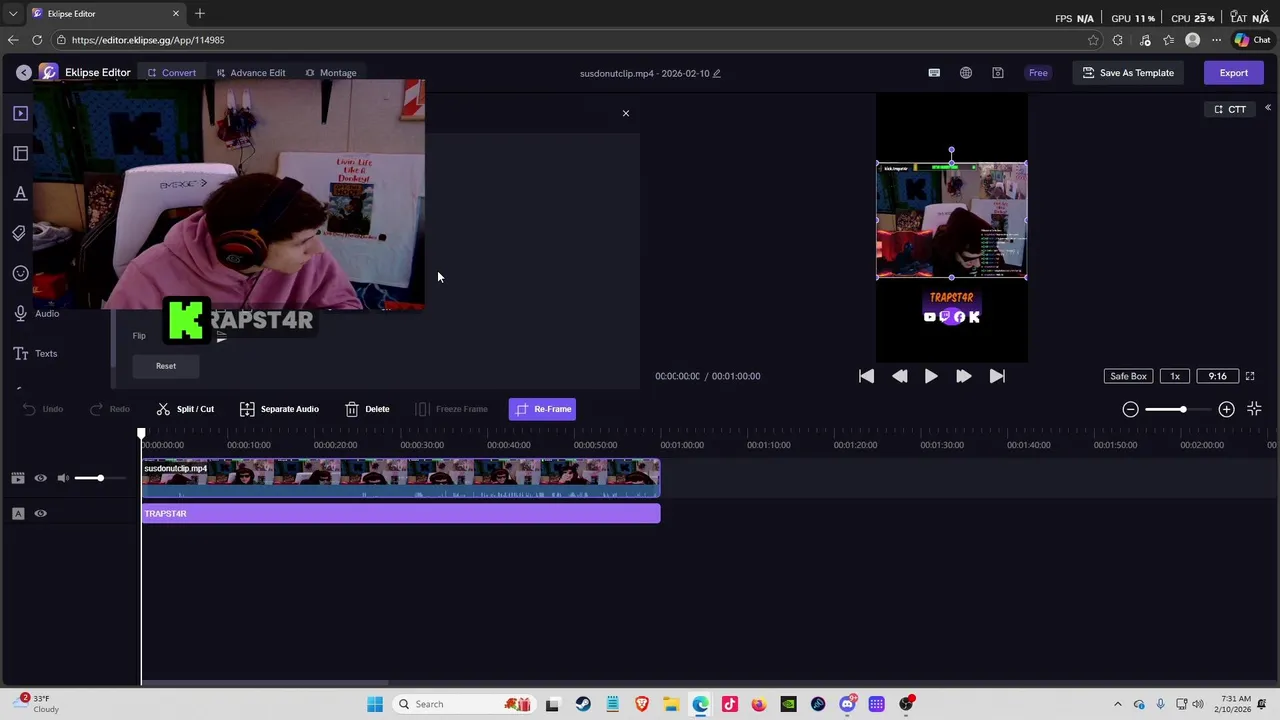Image resolution: width=1280 pixels, height=720 pixels.
Task: Enter fullscreen preview mode
Action: point(1250,376)
